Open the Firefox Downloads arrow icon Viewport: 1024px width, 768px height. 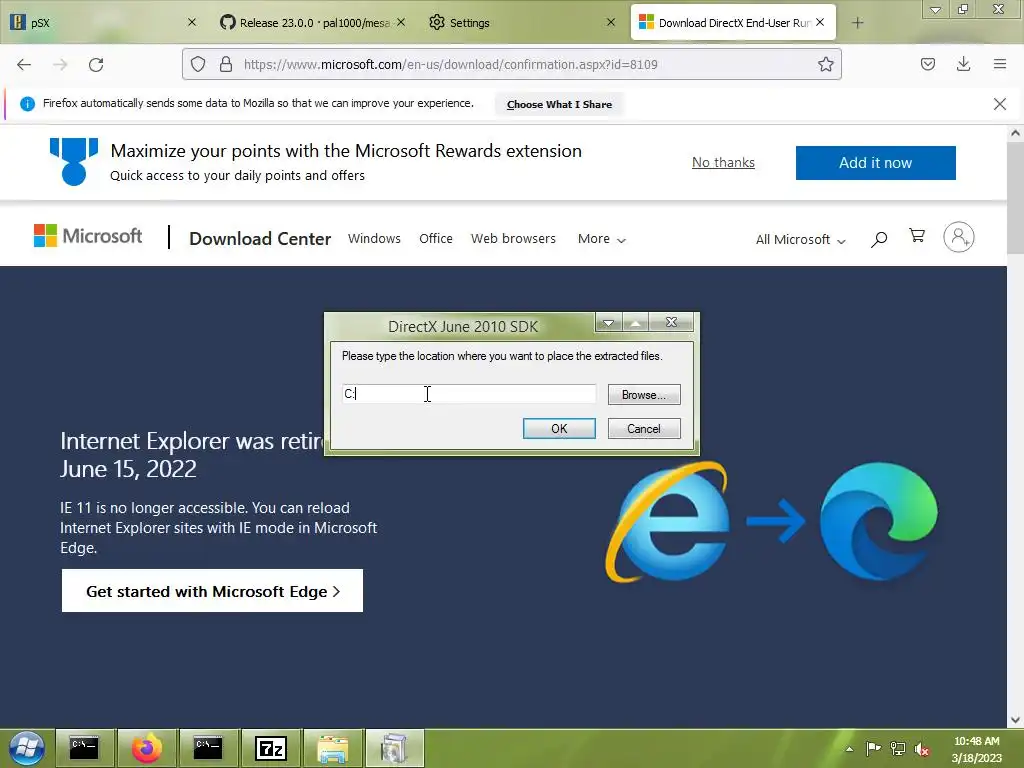point(963,64)
